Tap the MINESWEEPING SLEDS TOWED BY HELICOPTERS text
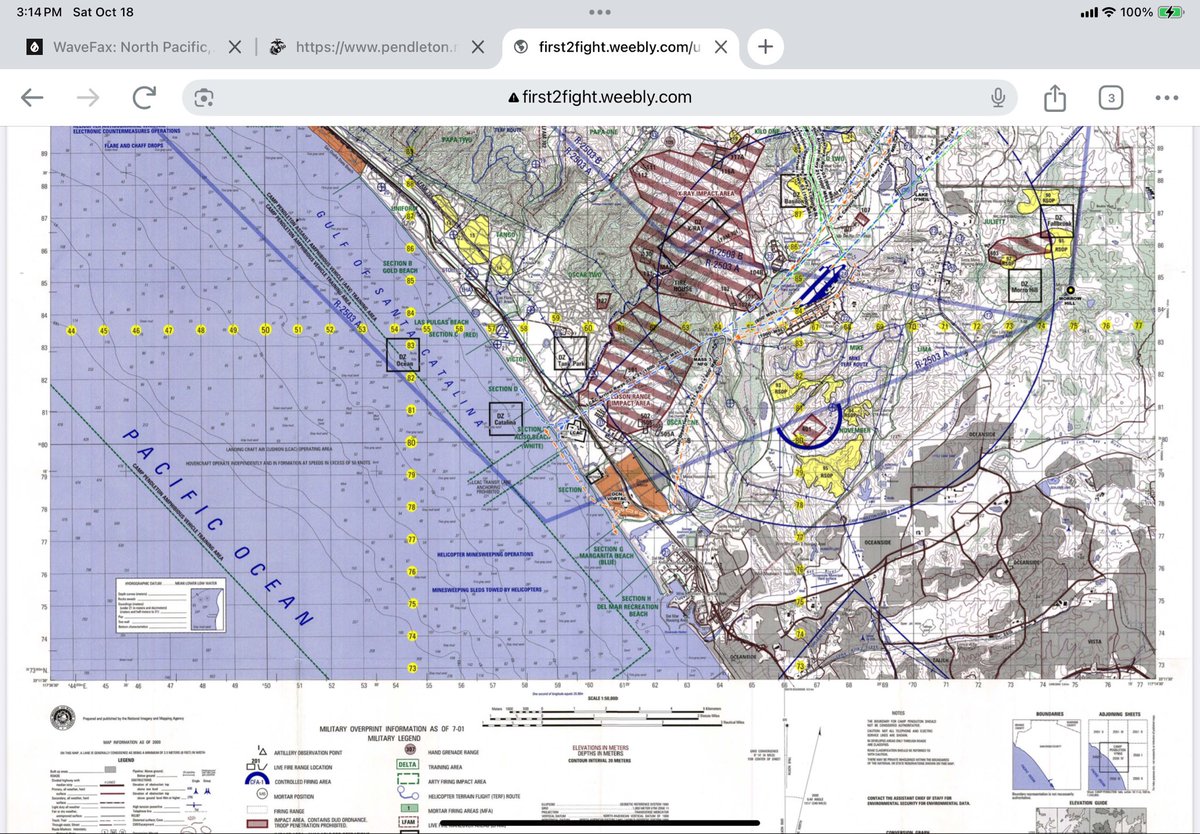The width and height of the screenshot is (1200, 834). [x=489, y=590]
